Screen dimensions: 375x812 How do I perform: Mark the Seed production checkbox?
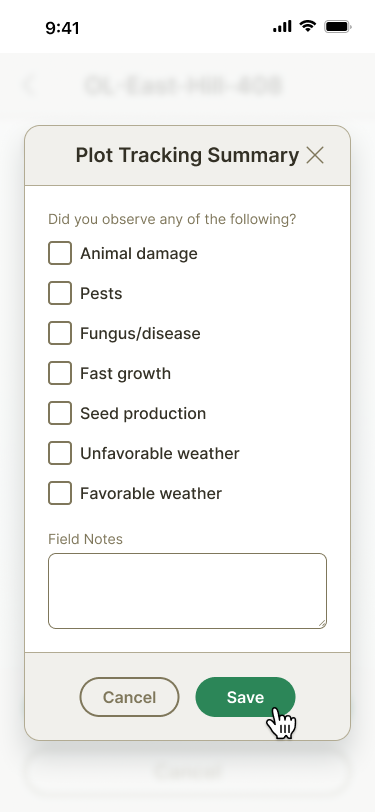tap(60, 413)
